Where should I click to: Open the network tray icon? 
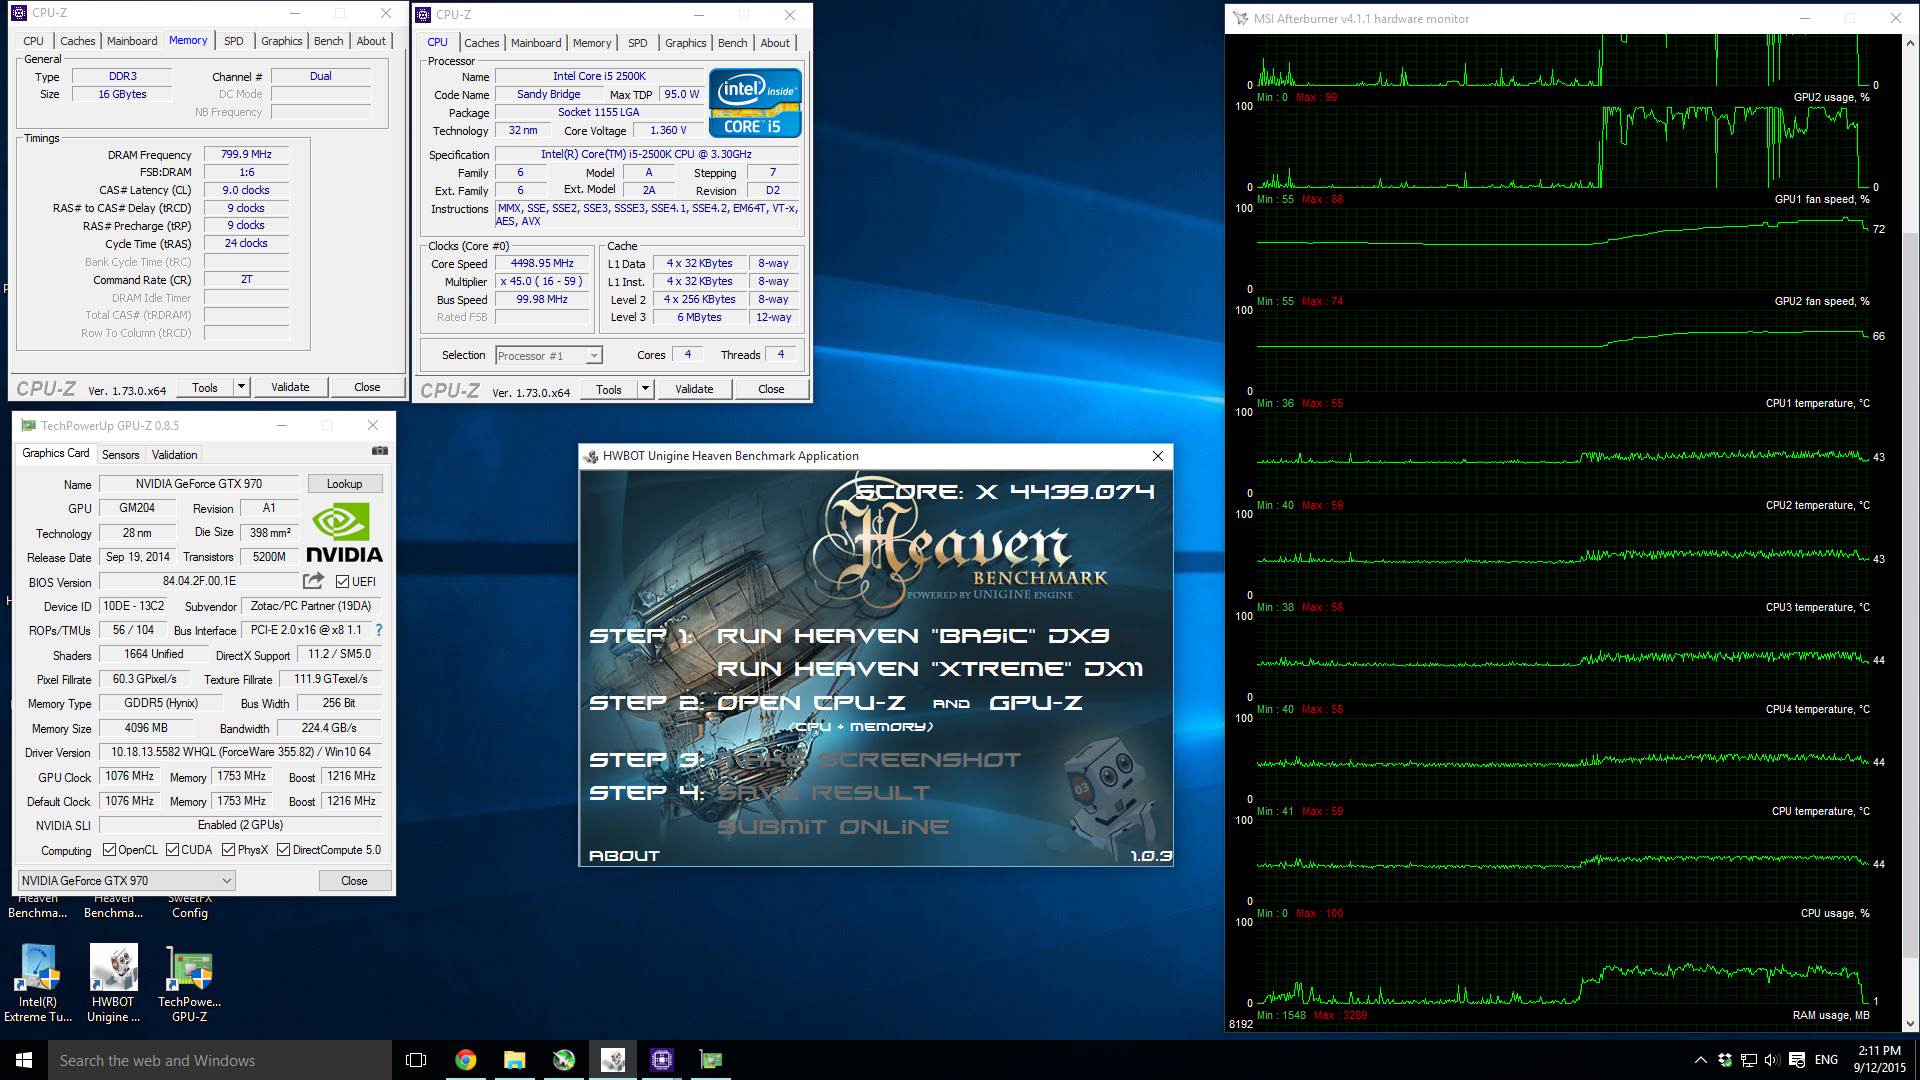(x=1749, y=1060)
